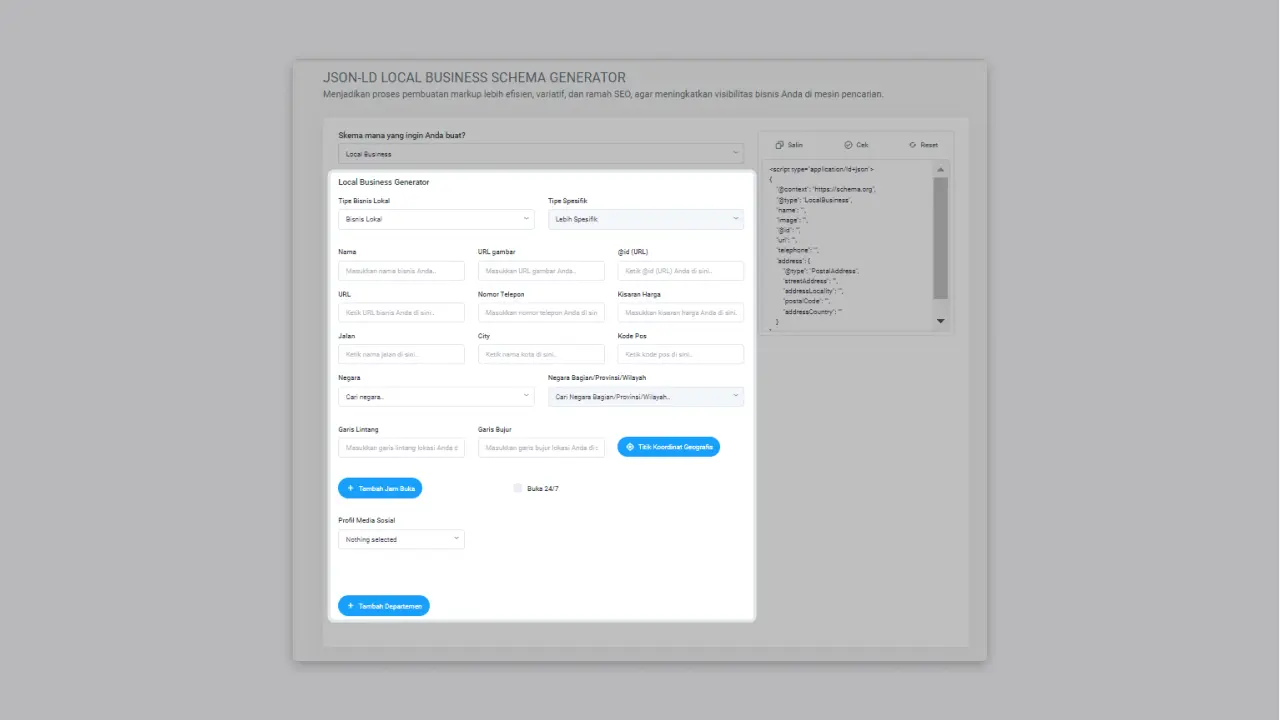1280x720 pixels.
Task: Open the Local Business schema dropdown
Action: pos(540,153)
